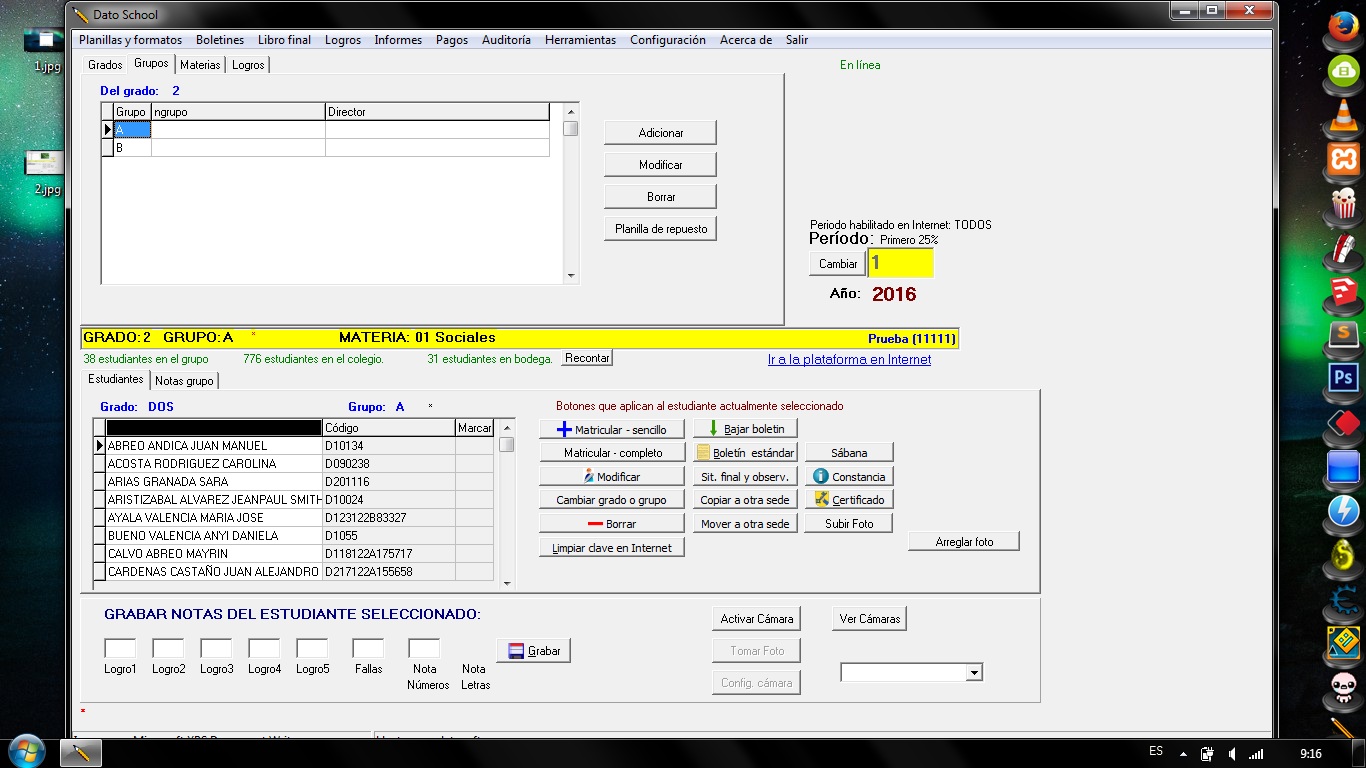Switch to the Notas grupo tab

tap(184, 381)
